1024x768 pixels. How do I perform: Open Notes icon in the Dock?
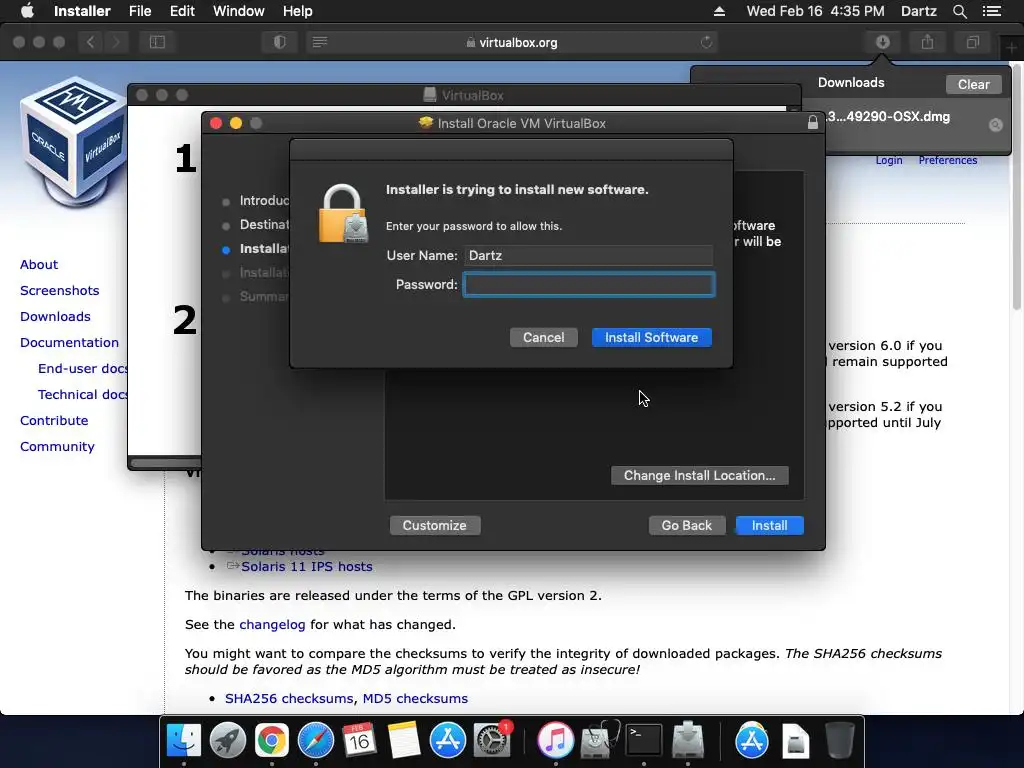click(404, 741)
